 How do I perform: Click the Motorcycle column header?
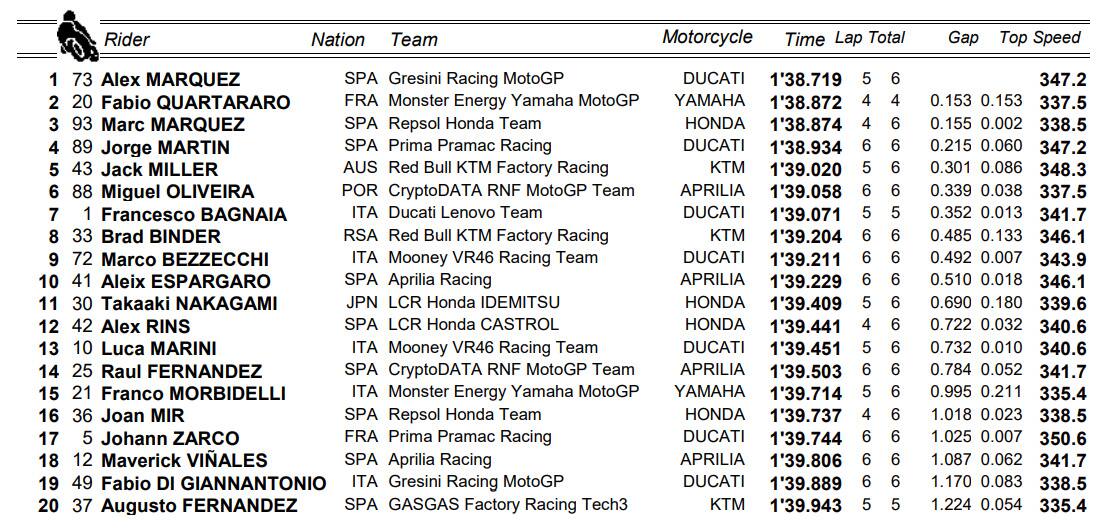(707, 37)
